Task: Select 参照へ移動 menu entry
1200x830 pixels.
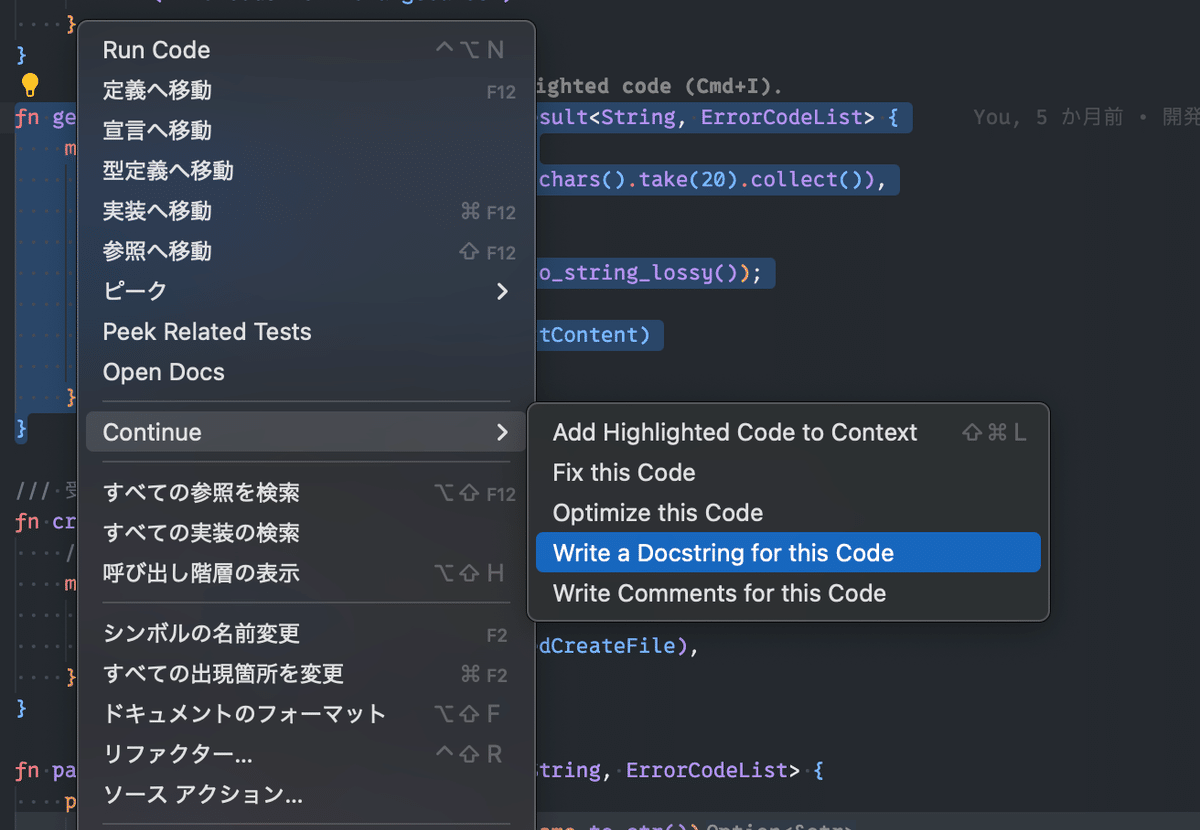Action: click(x=157, y=251)
